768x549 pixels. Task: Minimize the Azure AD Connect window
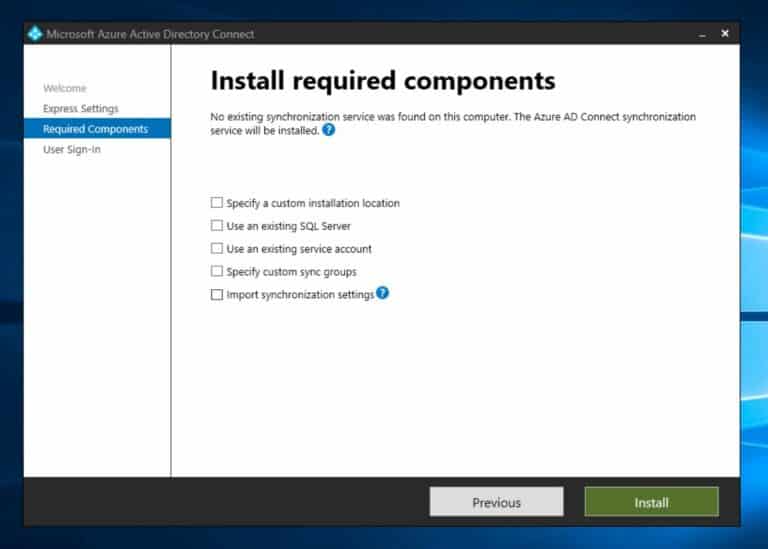702,34
